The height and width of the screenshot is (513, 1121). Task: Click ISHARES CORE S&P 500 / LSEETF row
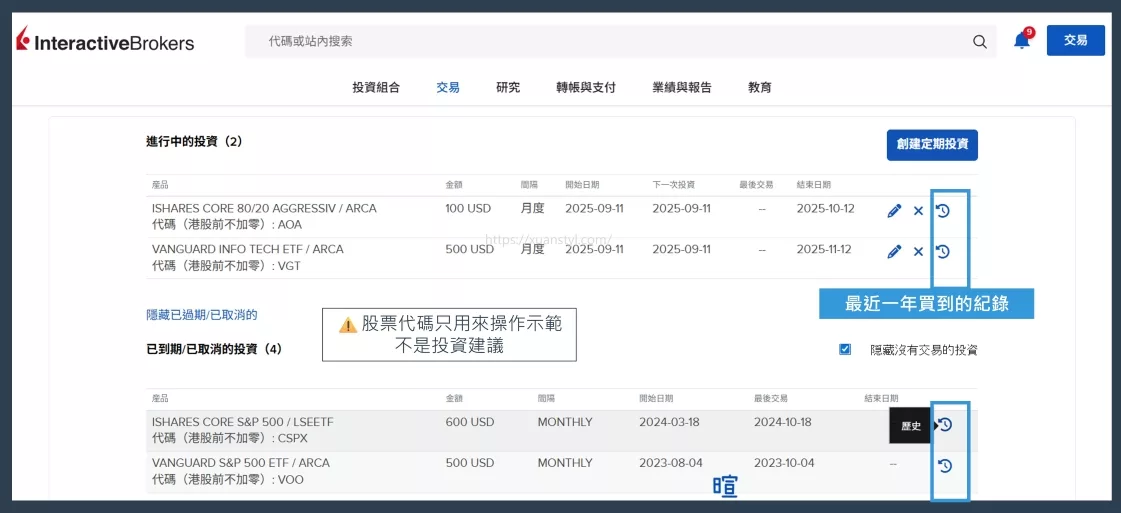pyautogui.click(x=561, y=431)
